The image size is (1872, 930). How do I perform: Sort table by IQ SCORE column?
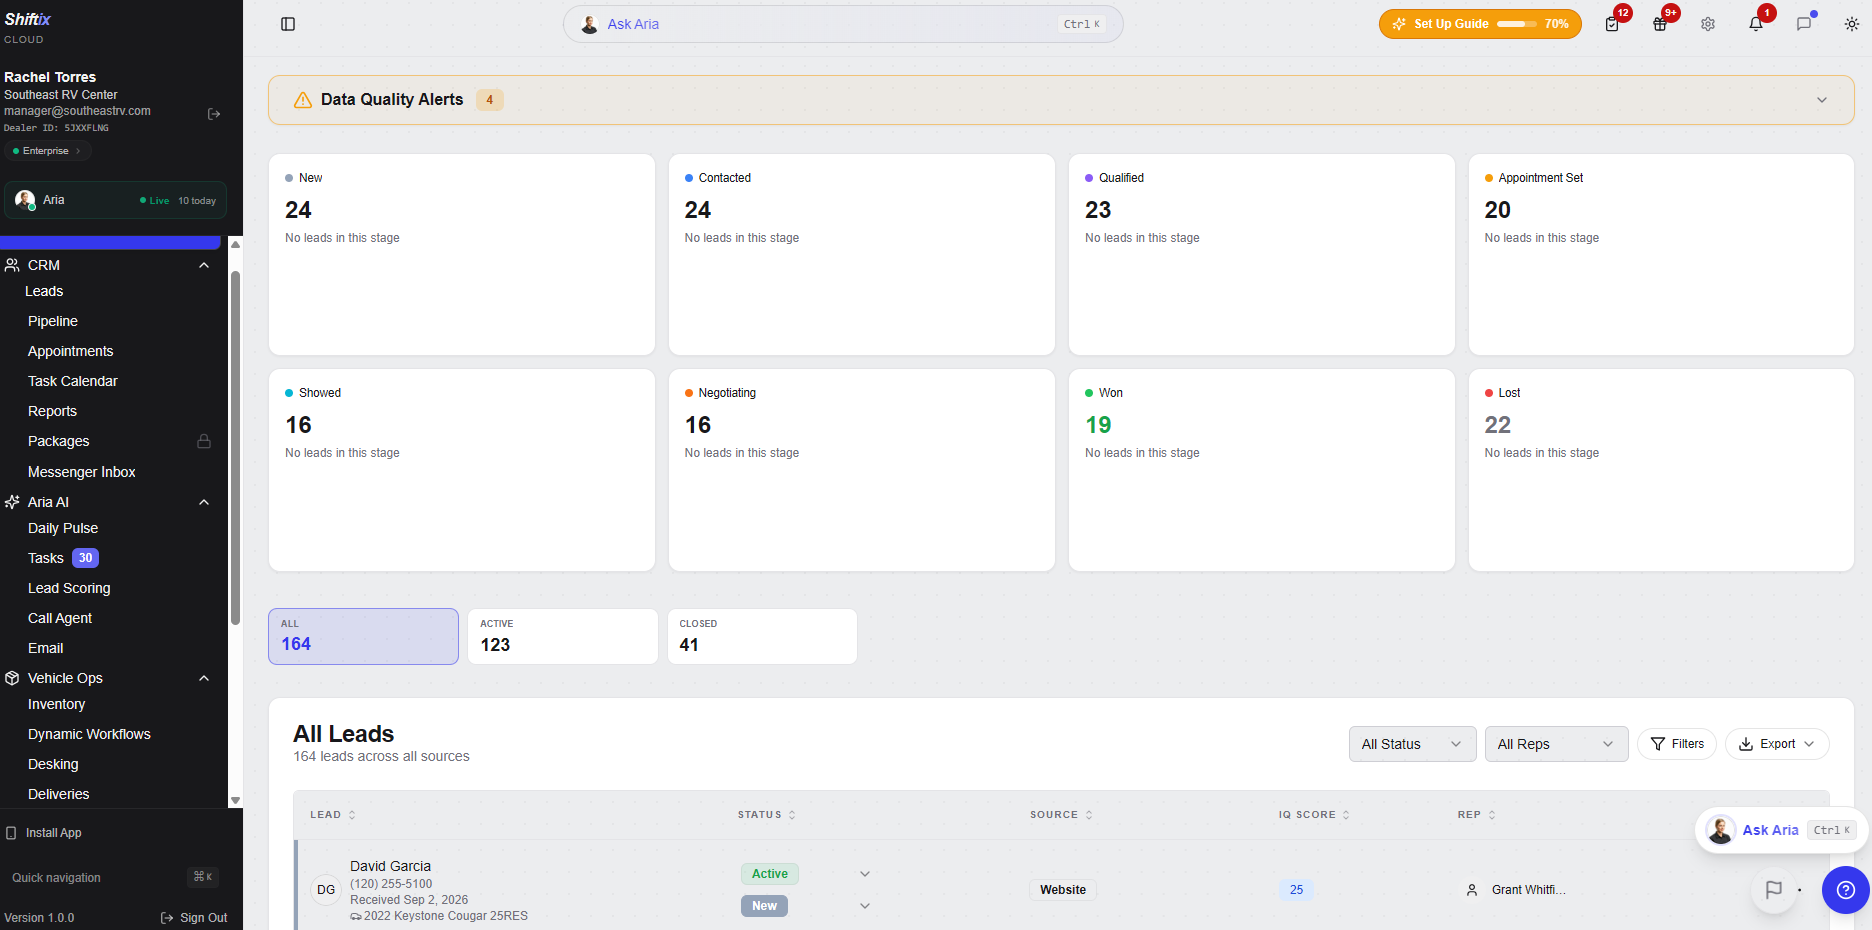(x=1314, y=815)
